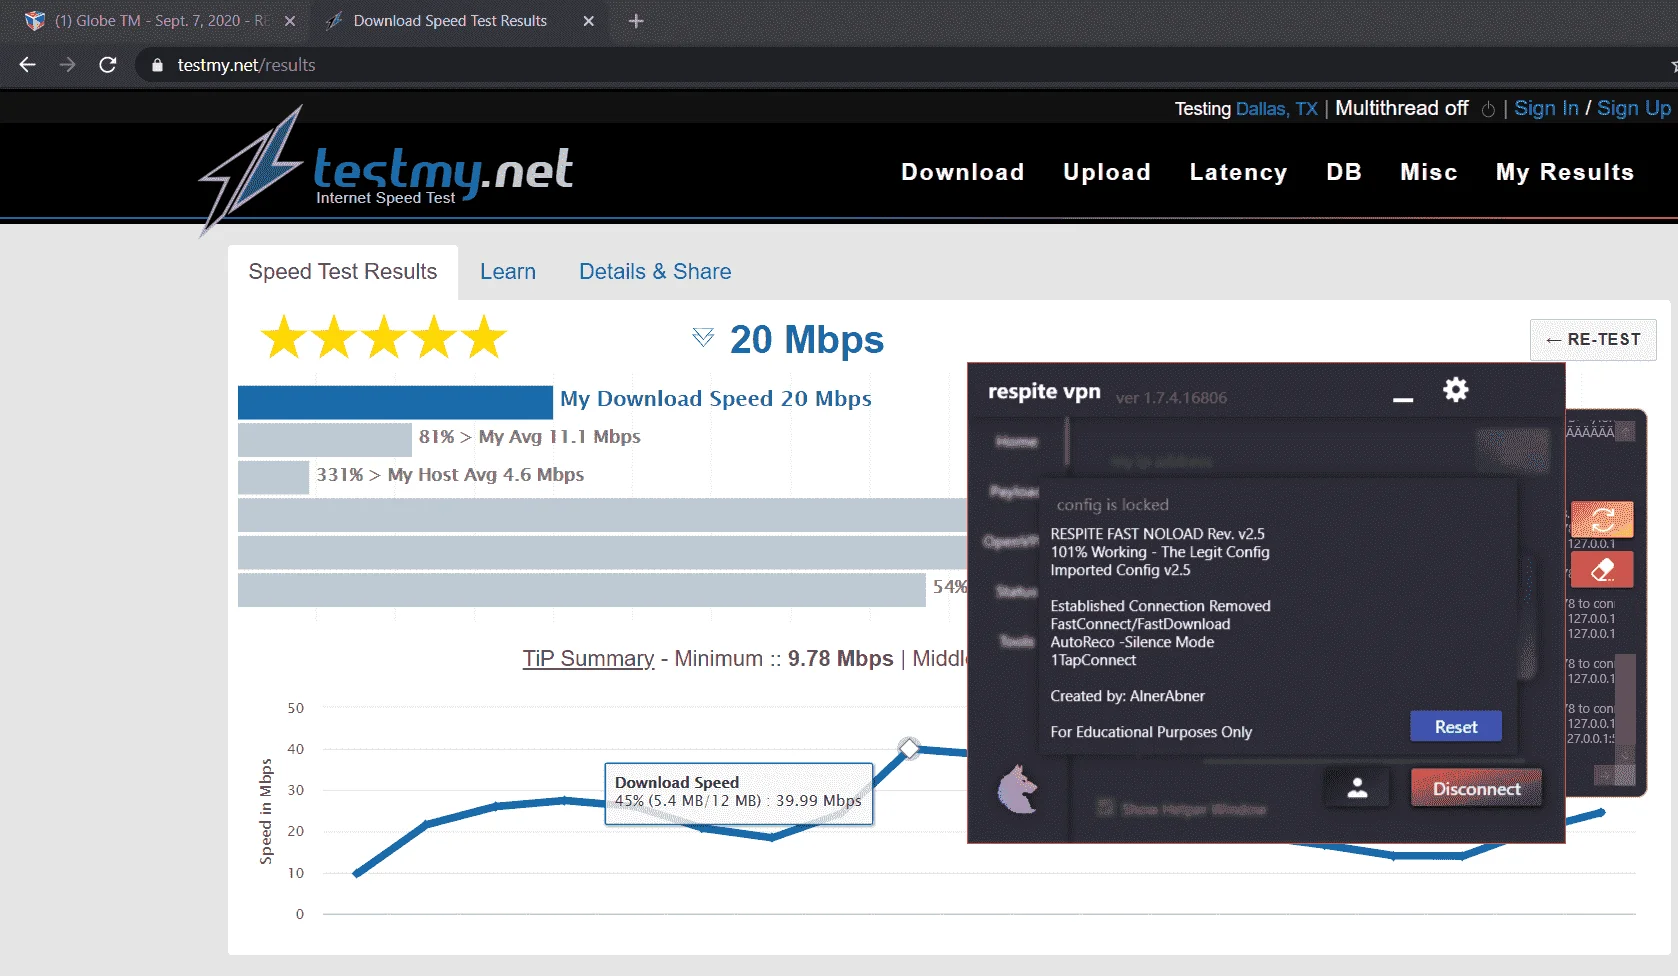The height and width of the screenshot is (976, 1678).
Task: Click the address bar showing testmy.net/results
Action: pyautogui.click(x=900, y=65)
